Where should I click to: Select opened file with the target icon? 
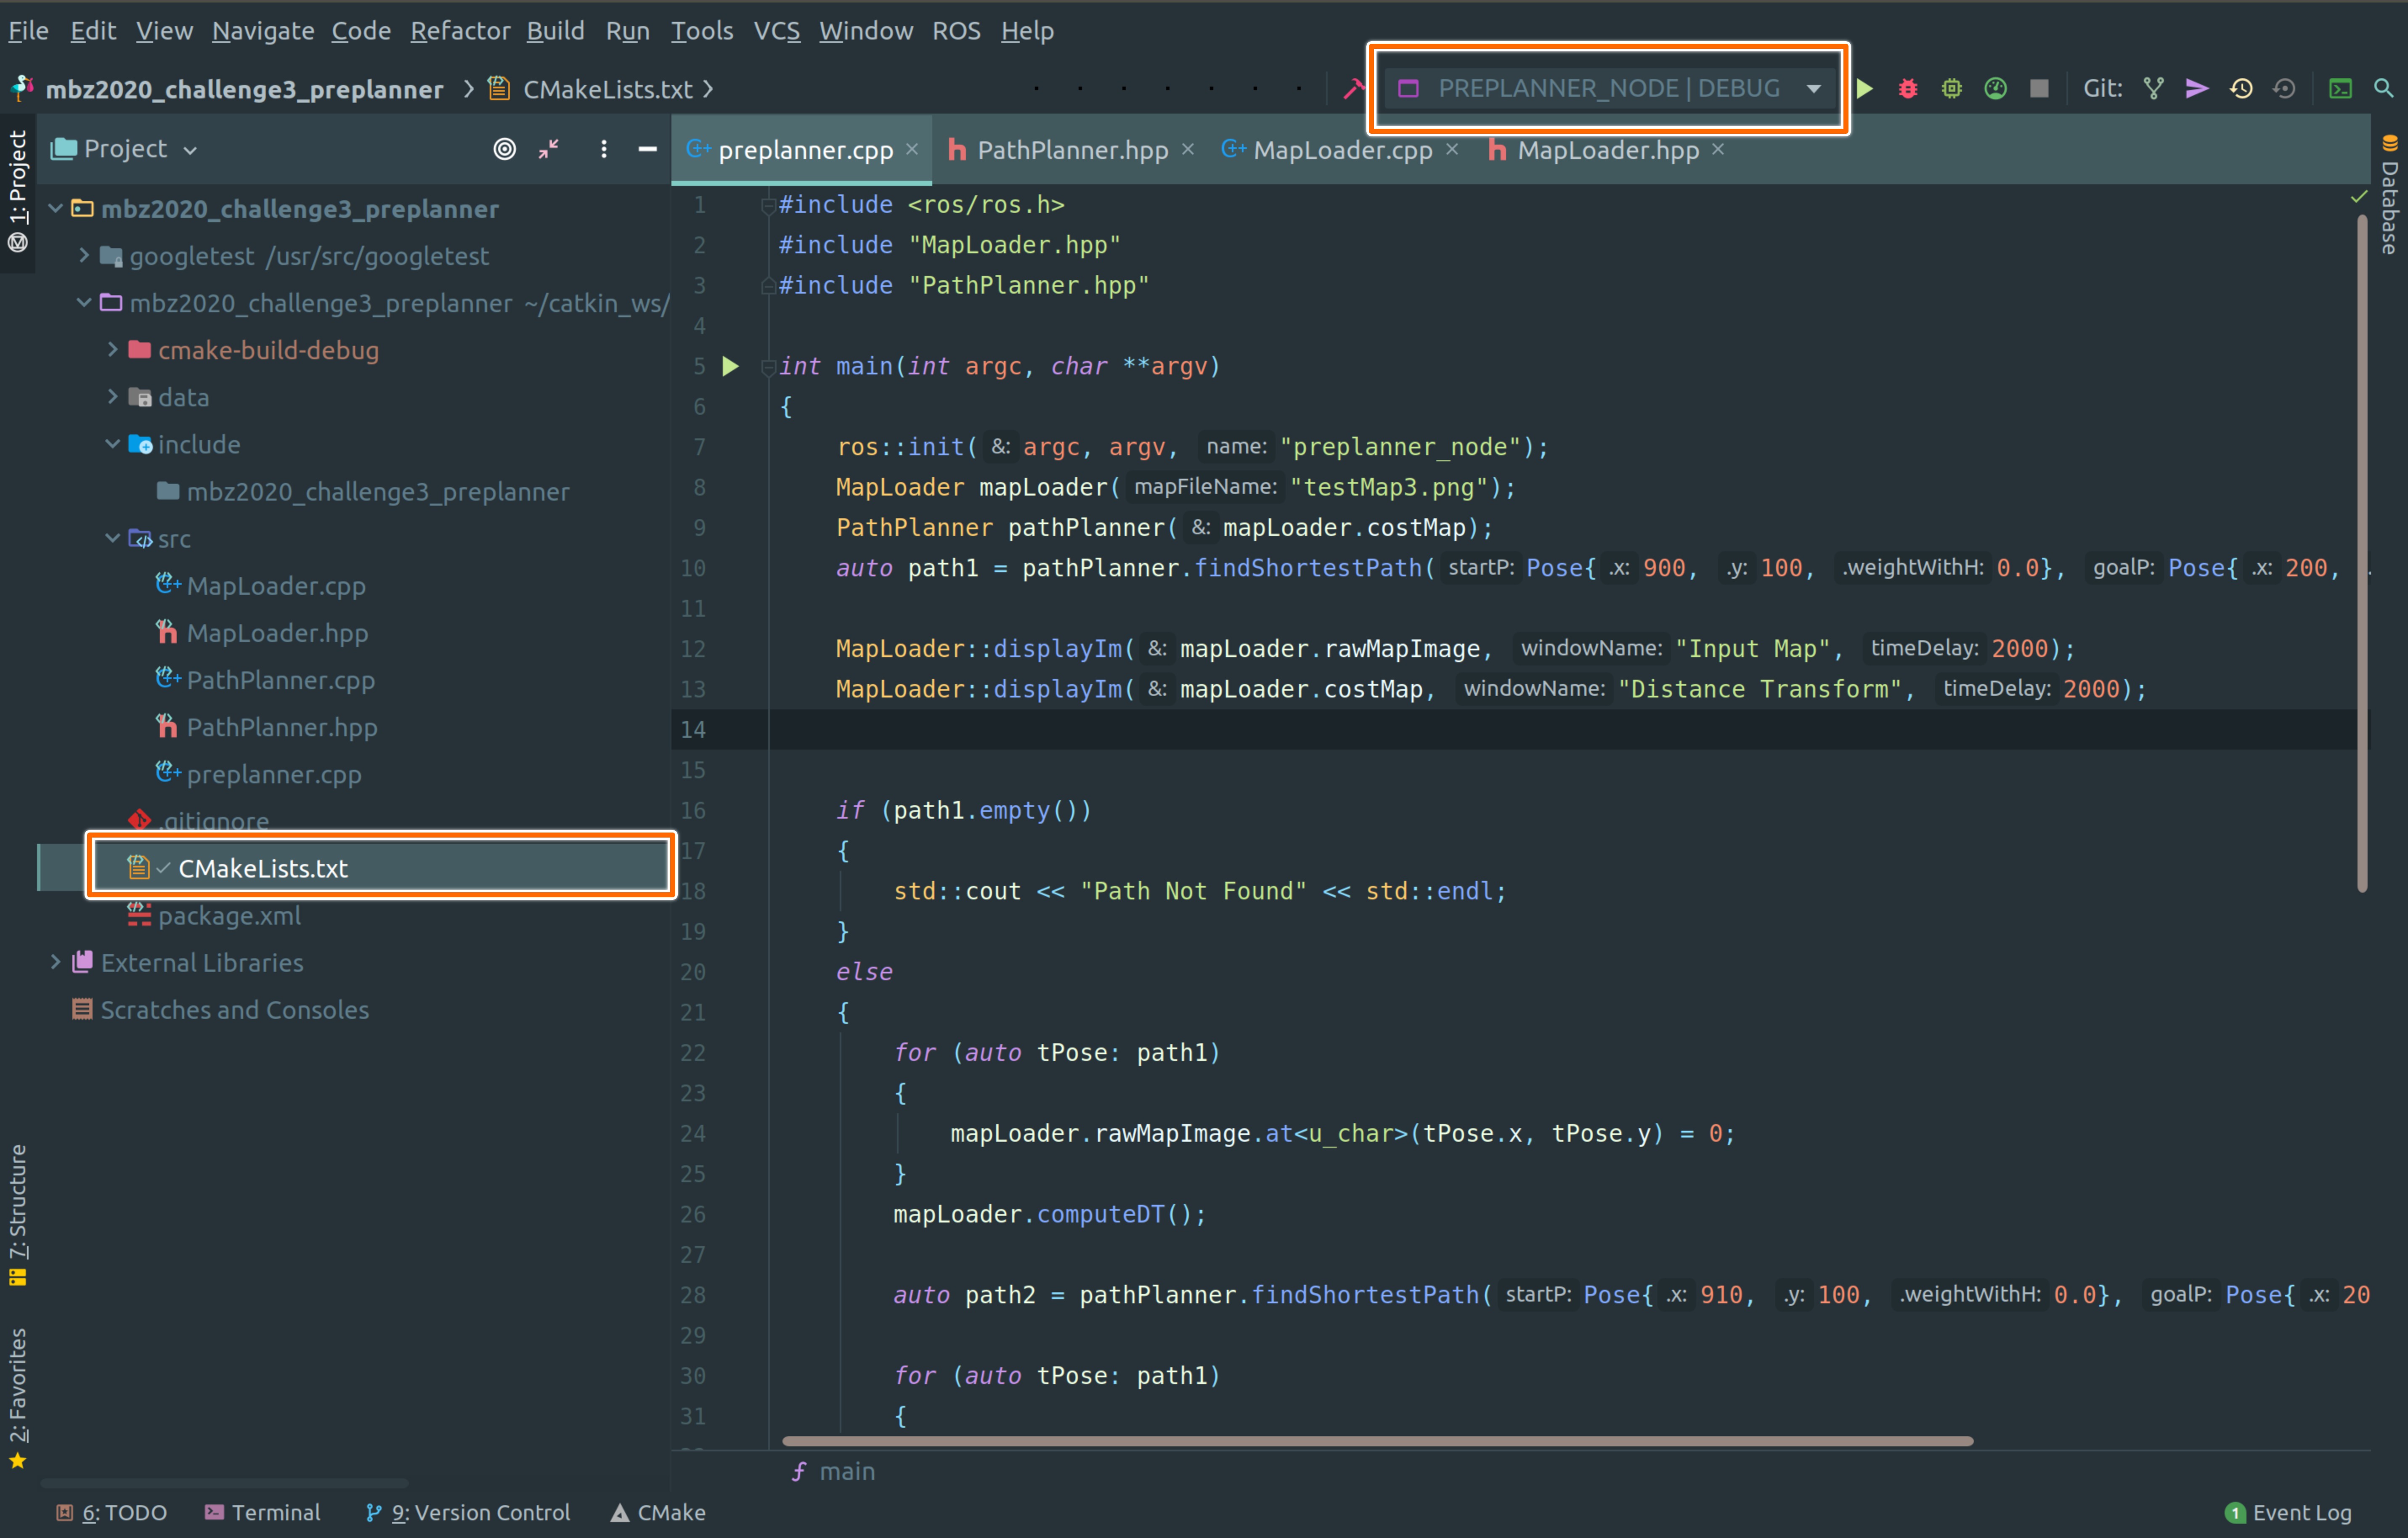click(x=505, y=149)
